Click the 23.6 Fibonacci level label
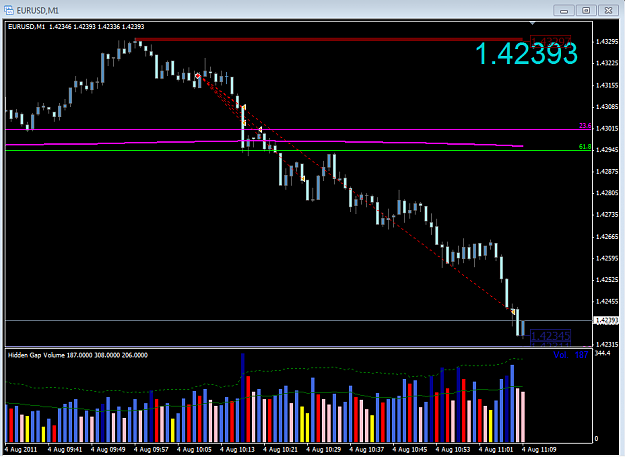This screenshot has width=625, height=457. point(585,126)
